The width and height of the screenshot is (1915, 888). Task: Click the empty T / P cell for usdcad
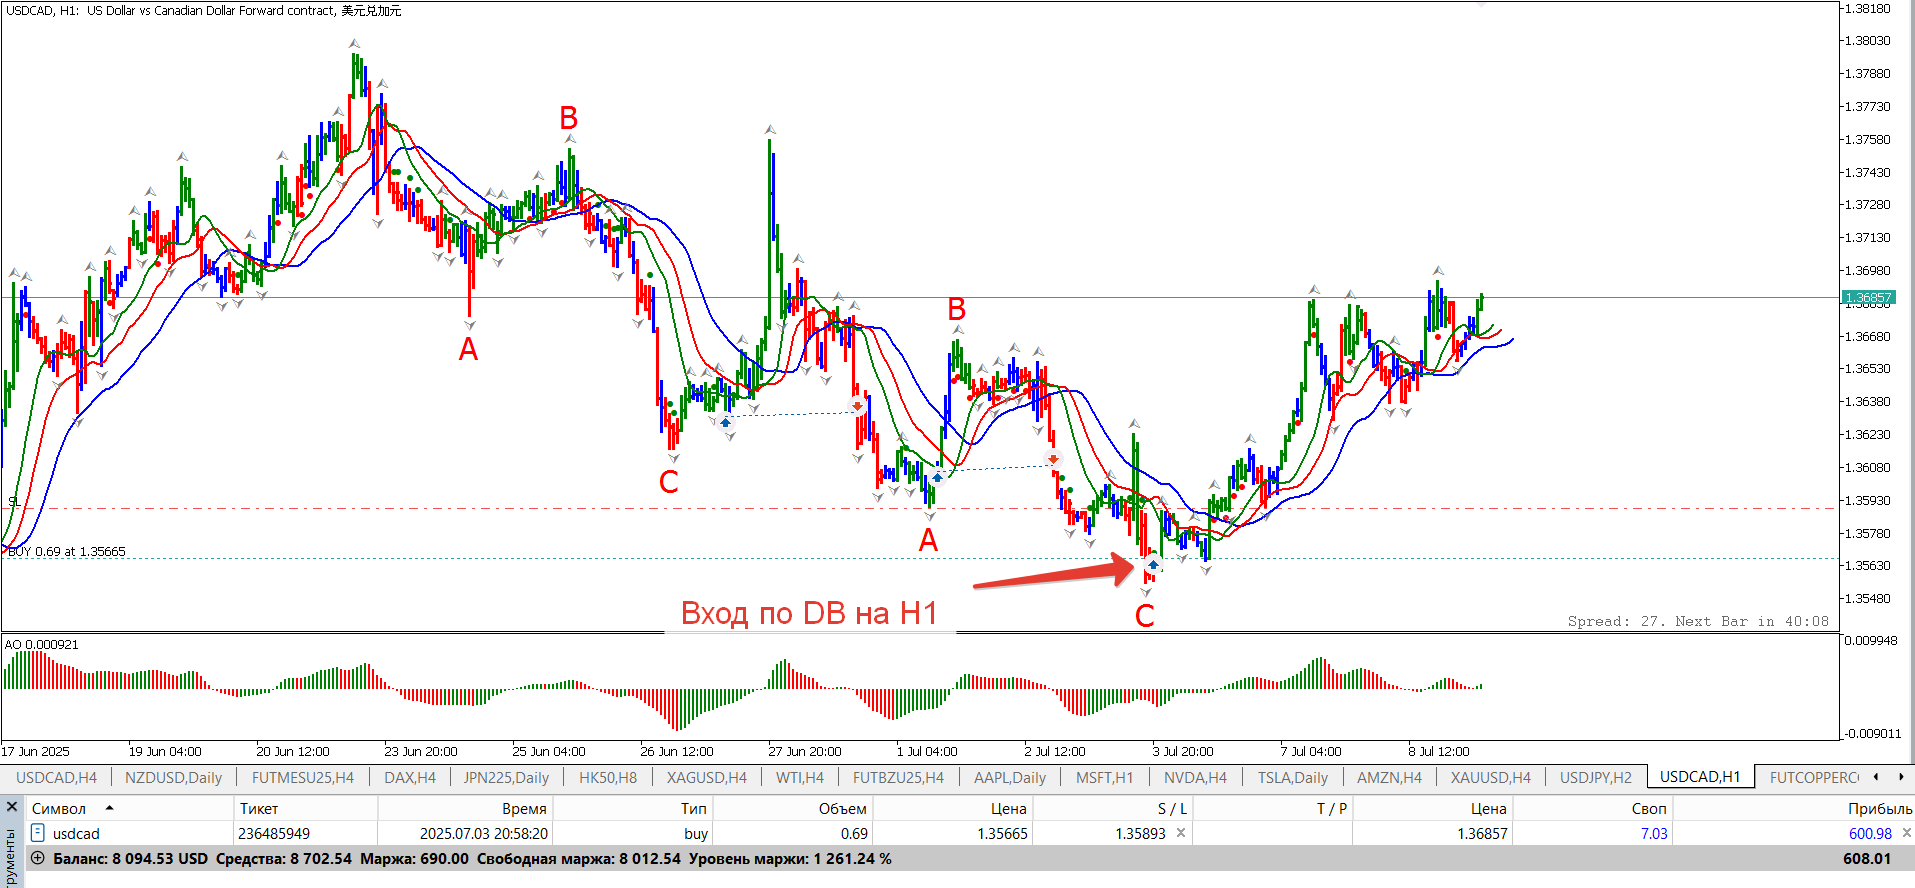point(1272,833)
